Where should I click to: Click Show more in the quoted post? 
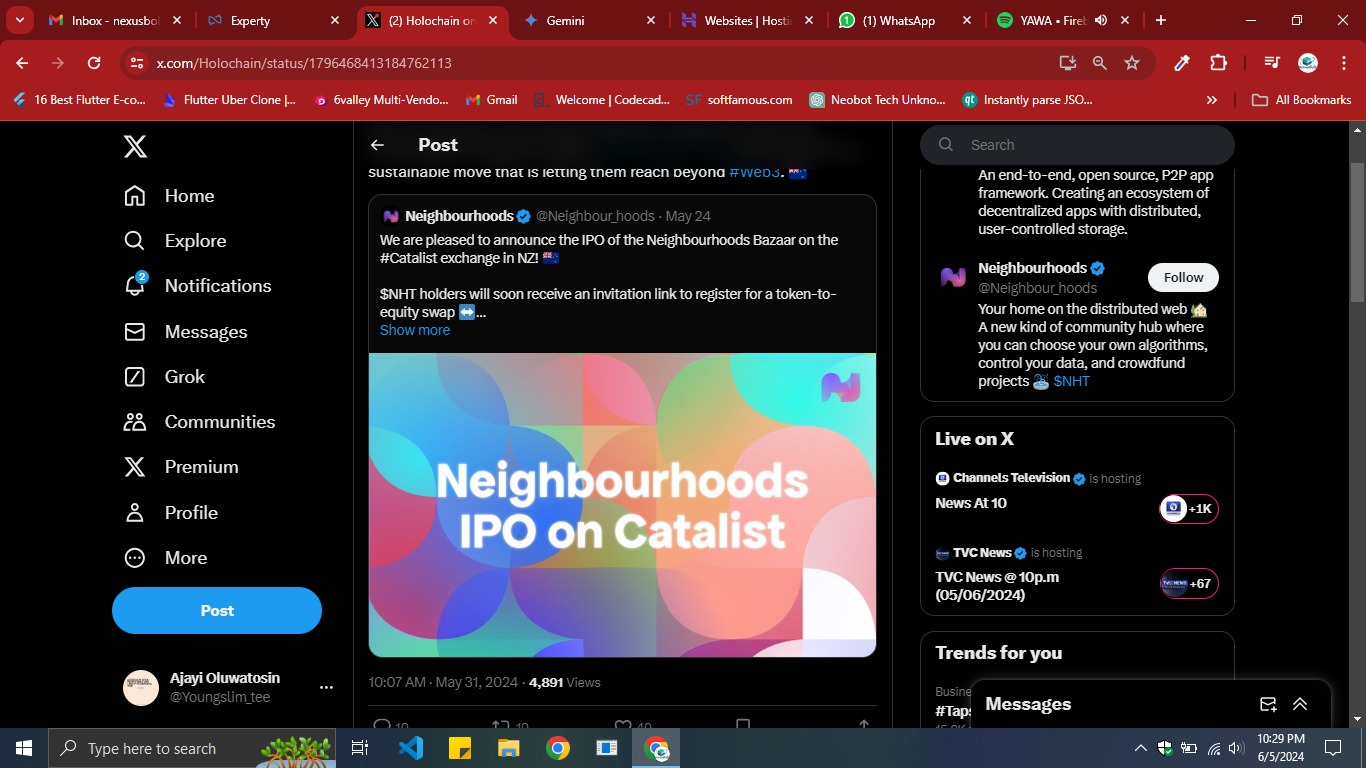(x=415, y=330)
